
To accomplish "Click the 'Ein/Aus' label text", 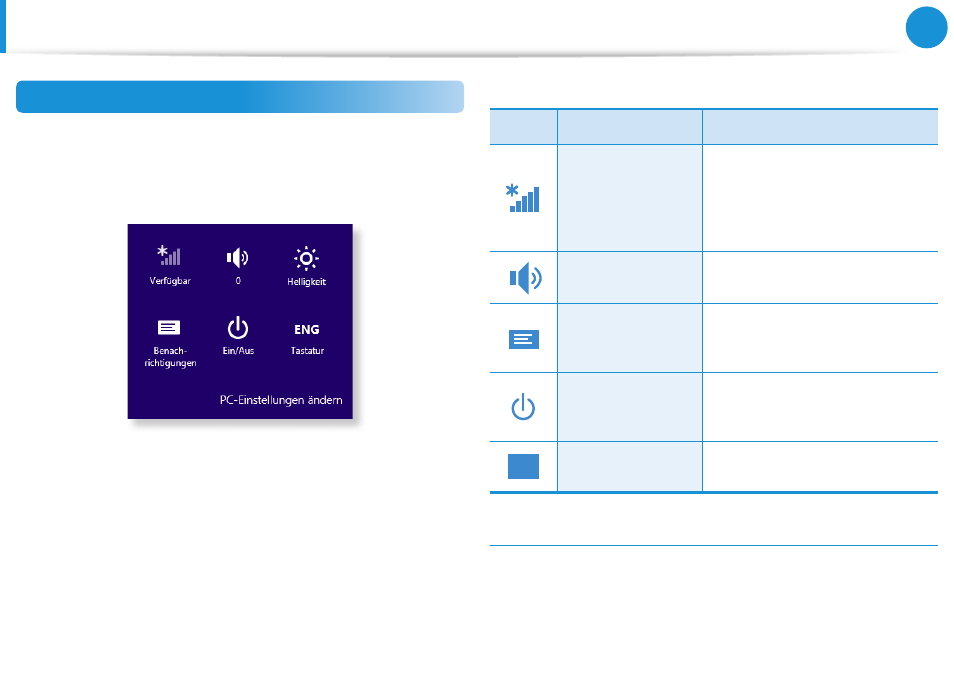I will (x=238, y=351).
